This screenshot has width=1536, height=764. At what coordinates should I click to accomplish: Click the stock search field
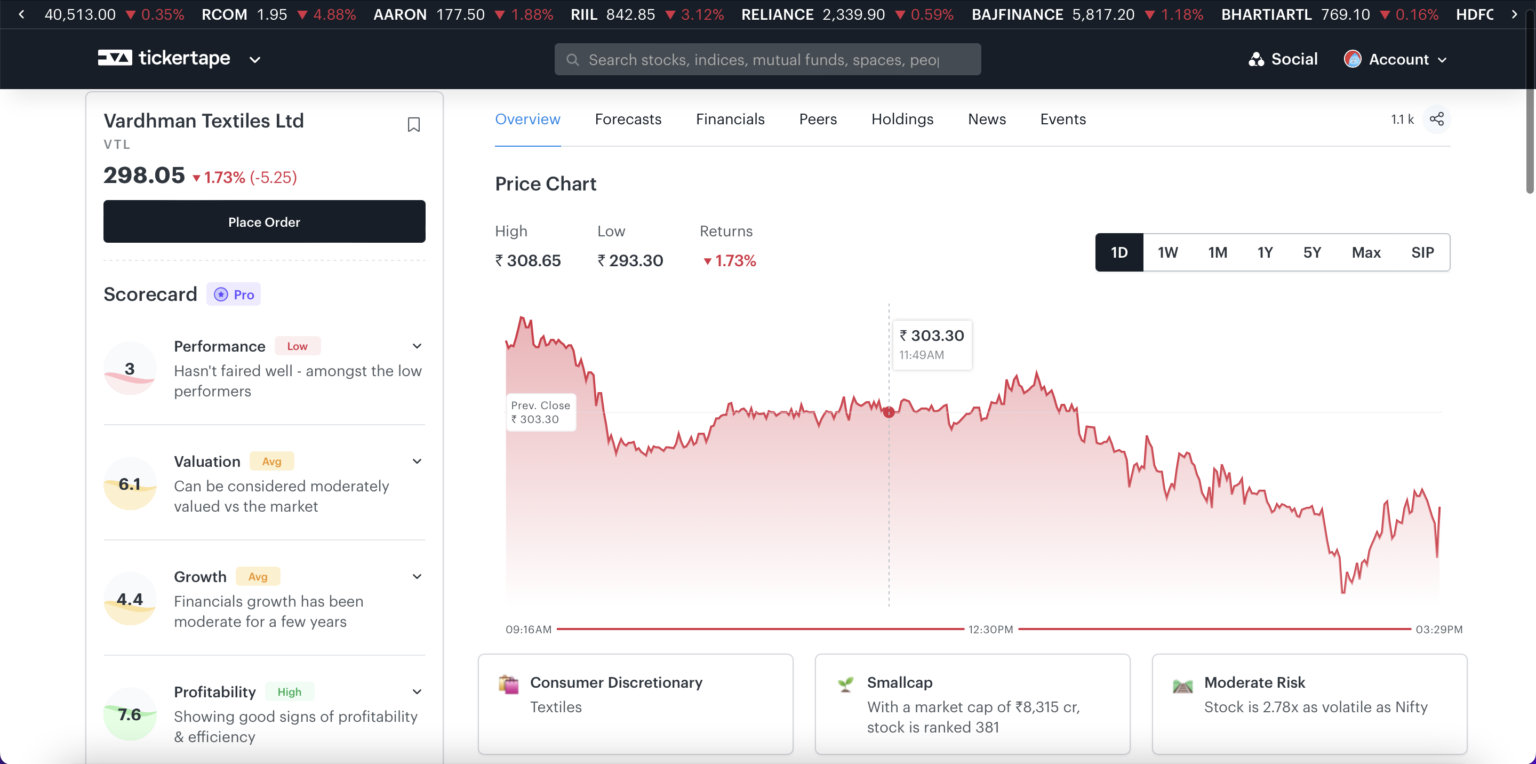click(x=767, y=60)
